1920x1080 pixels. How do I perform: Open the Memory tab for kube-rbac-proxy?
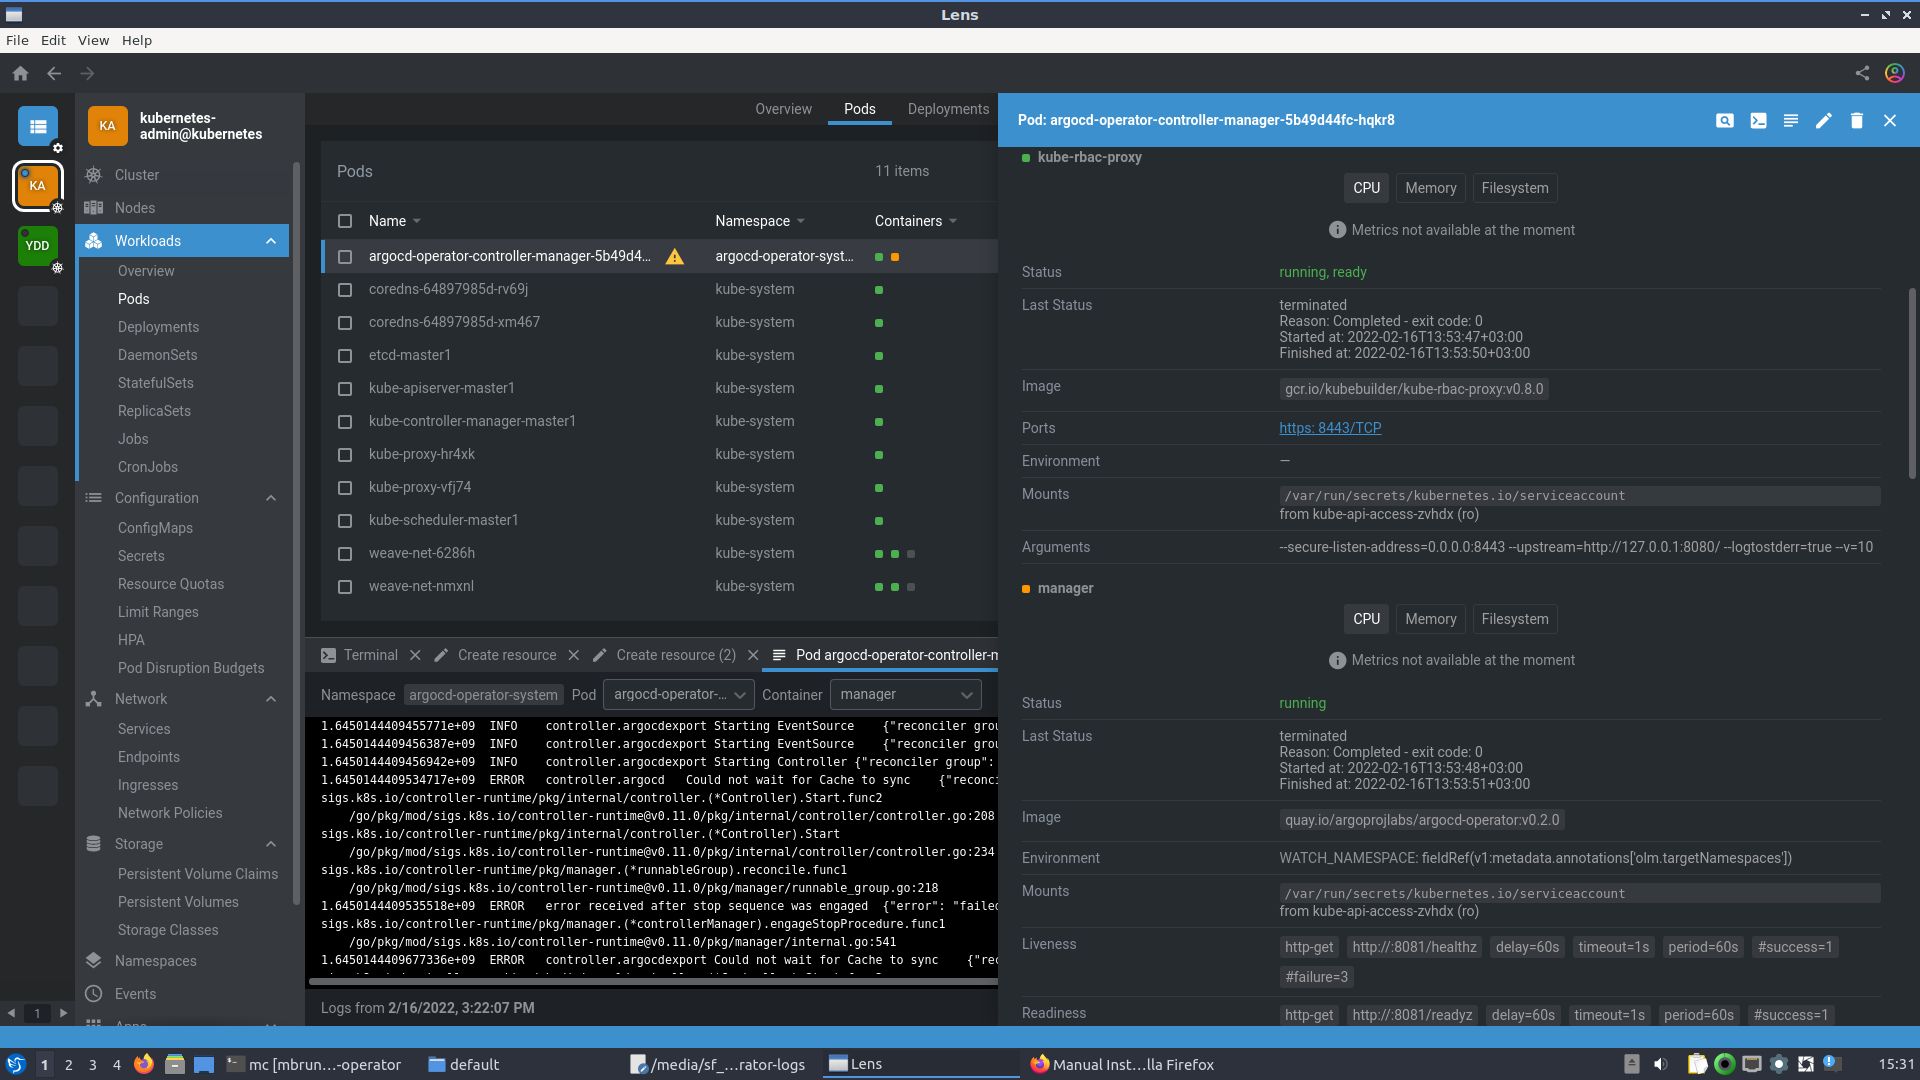click(x=1430, y=188)
